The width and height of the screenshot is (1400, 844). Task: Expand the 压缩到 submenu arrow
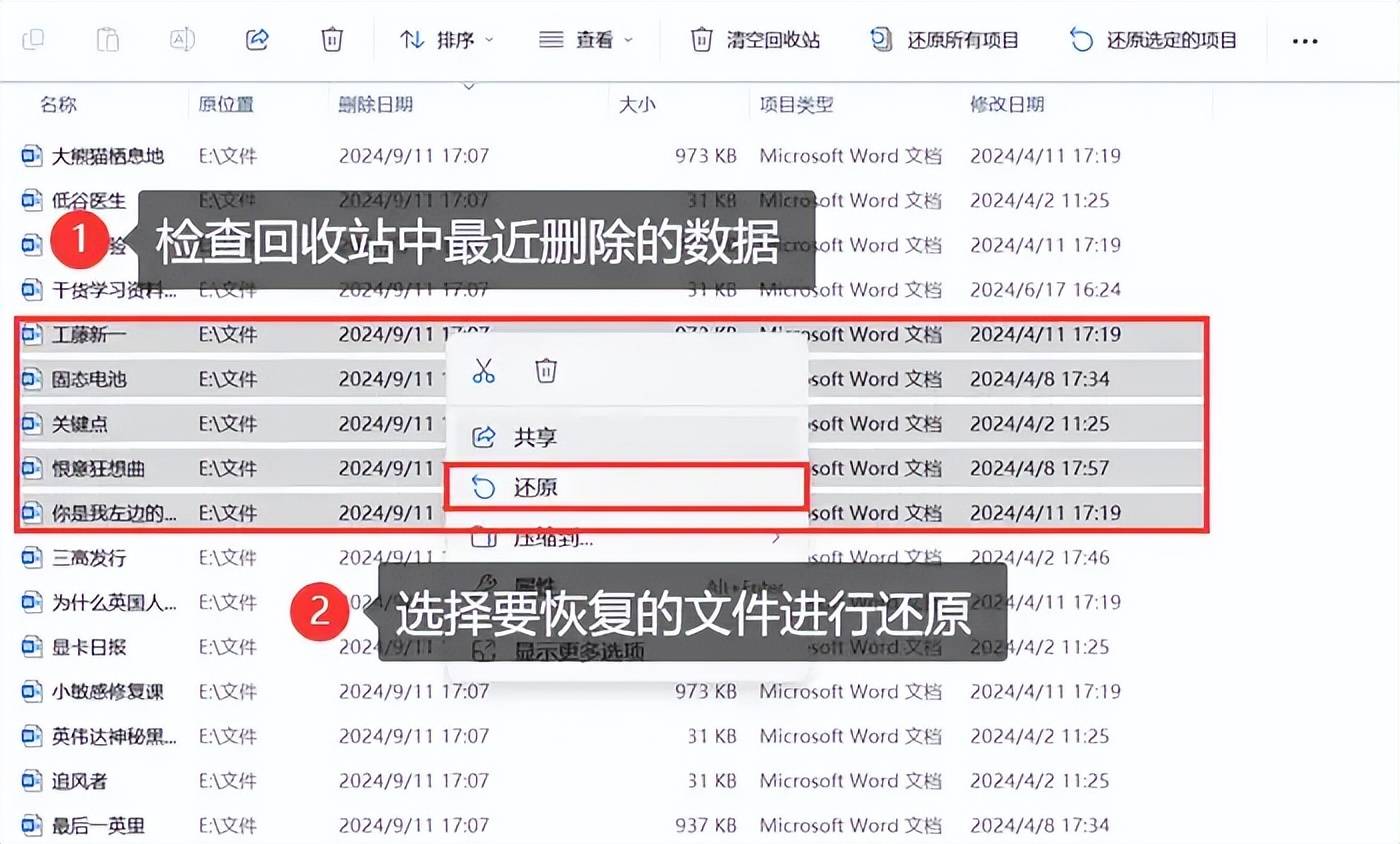[775, 537]
